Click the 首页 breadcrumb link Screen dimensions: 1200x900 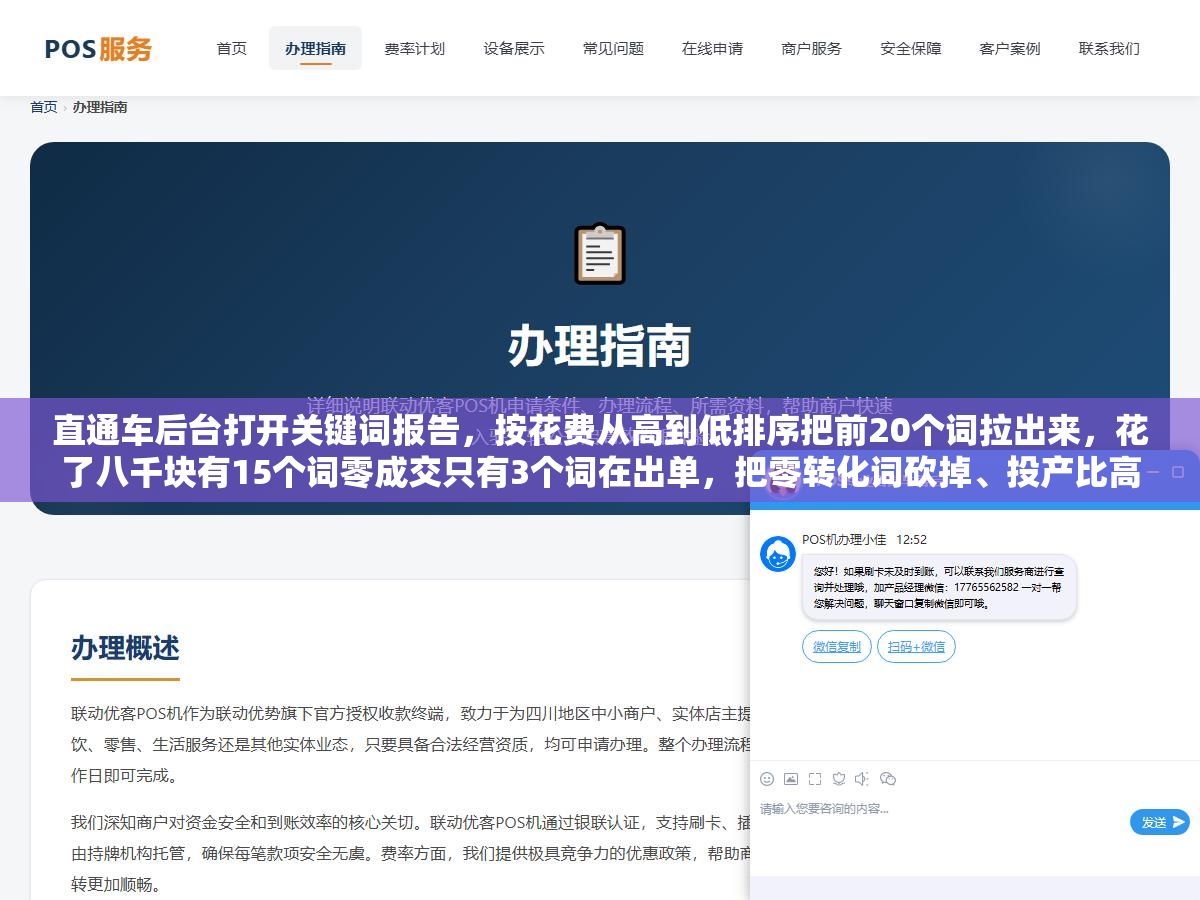[x=44, y=107]
